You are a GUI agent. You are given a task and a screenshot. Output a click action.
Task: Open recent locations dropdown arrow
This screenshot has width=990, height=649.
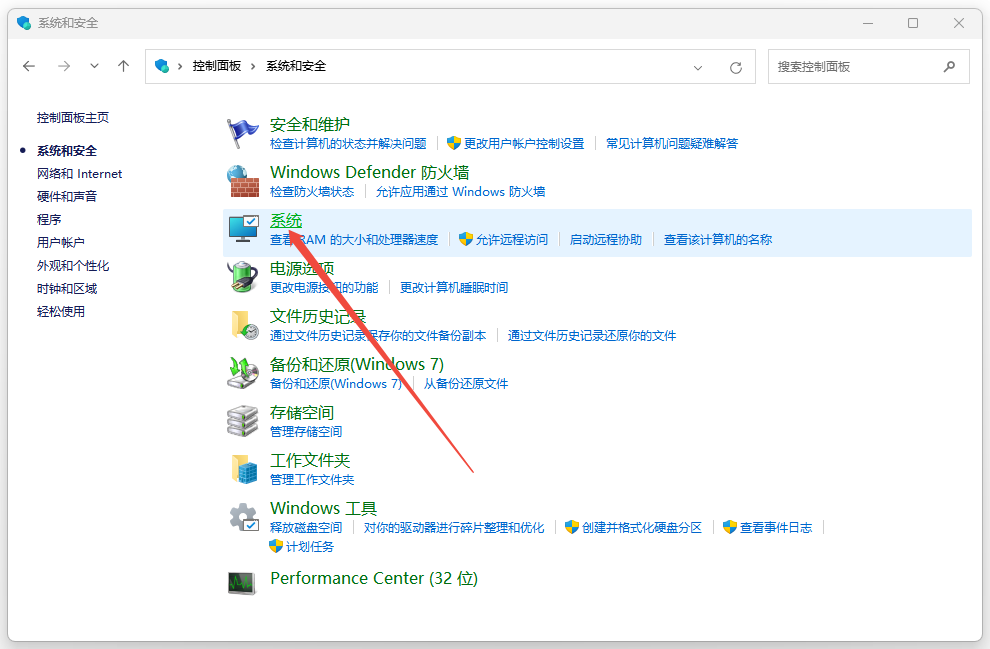(94, 66)
